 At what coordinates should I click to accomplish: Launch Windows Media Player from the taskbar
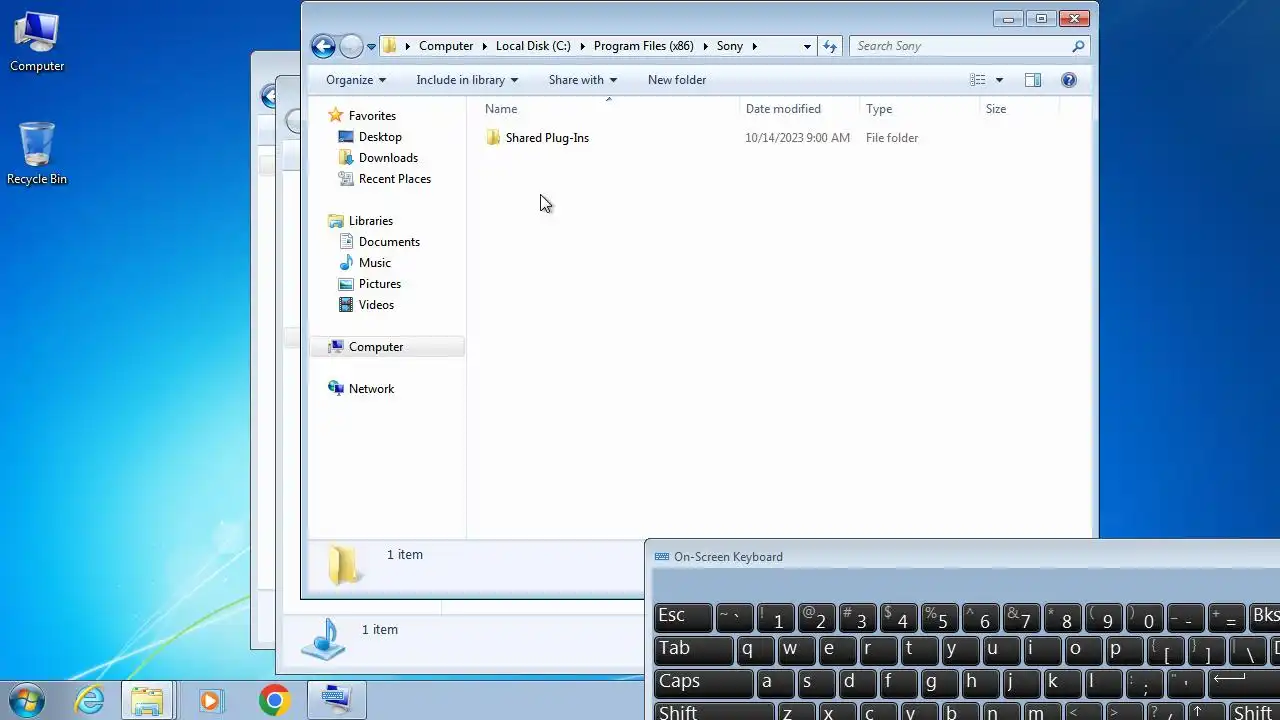(210, 700)
